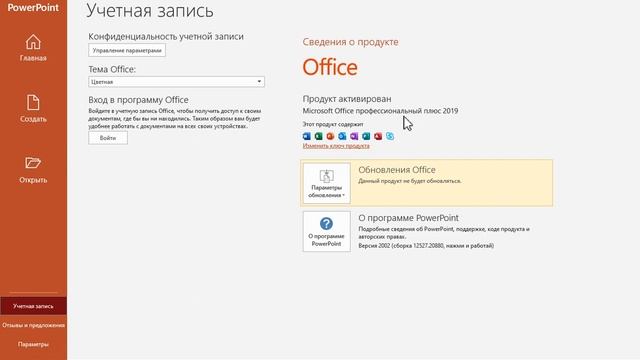Open the Создать new document page
Screen dimensions: 640x360
(x=33, y=109)
